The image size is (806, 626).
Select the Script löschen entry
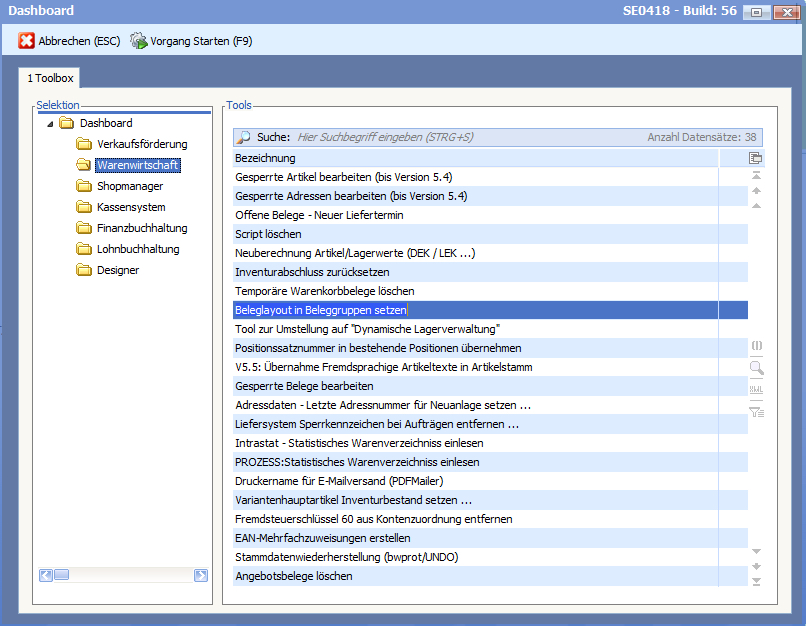point(268,234)
